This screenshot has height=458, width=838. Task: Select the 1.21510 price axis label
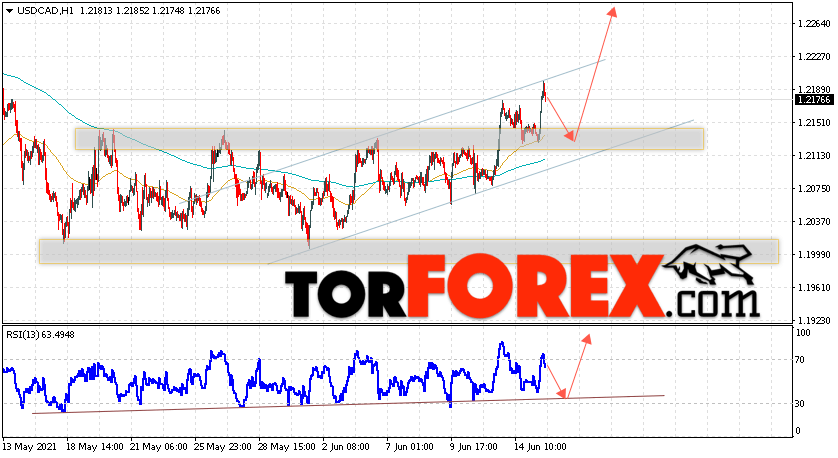pyautogui.click(x=814, y=122)
